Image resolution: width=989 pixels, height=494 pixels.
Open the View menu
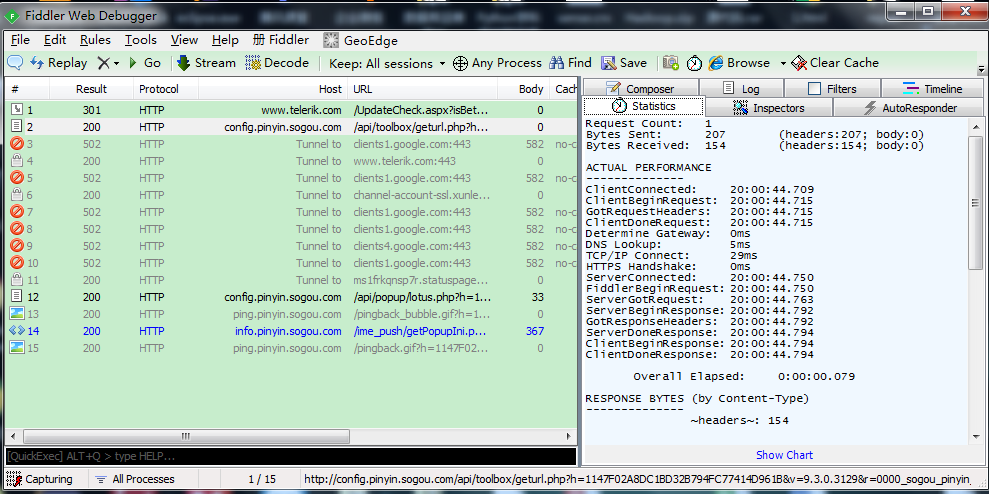184,40
